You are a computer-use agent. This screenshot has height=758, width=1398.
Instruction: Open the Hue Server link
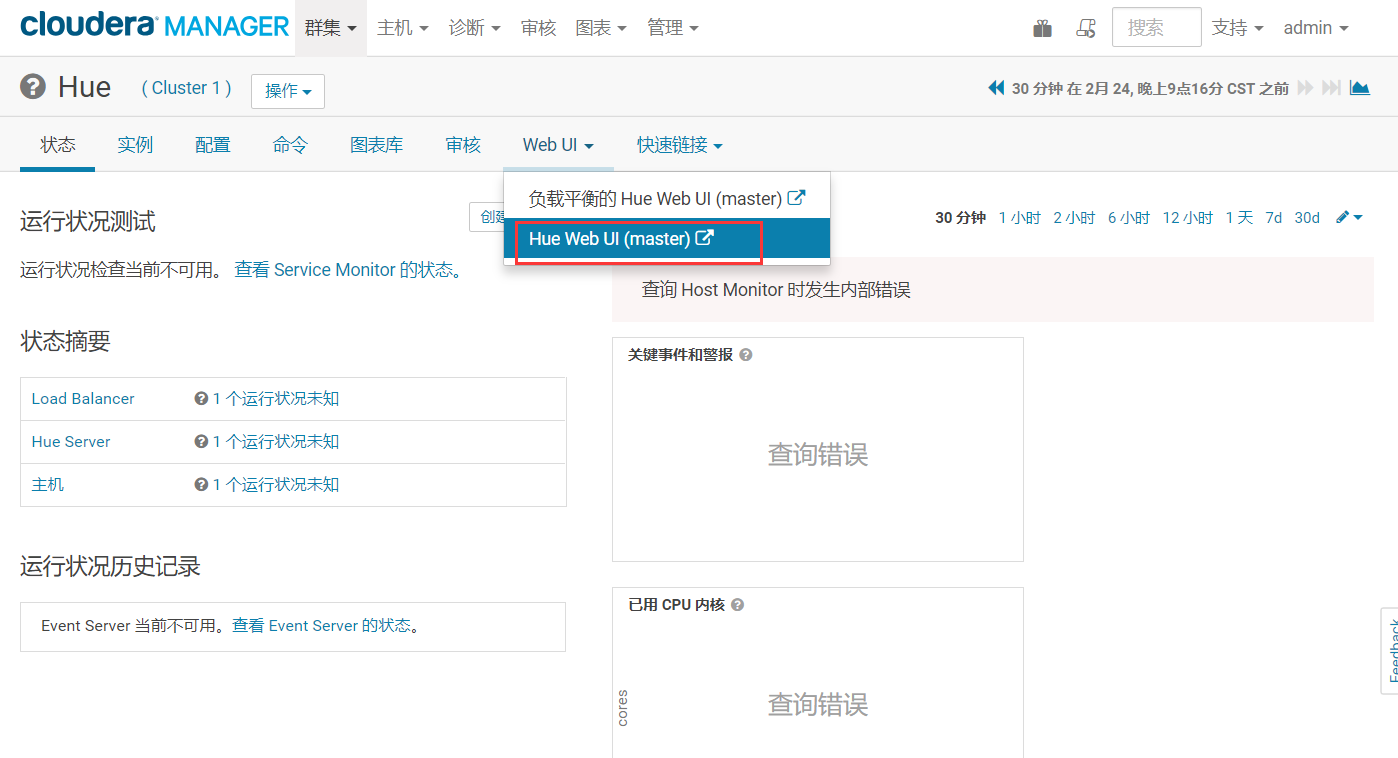[71, 441]
